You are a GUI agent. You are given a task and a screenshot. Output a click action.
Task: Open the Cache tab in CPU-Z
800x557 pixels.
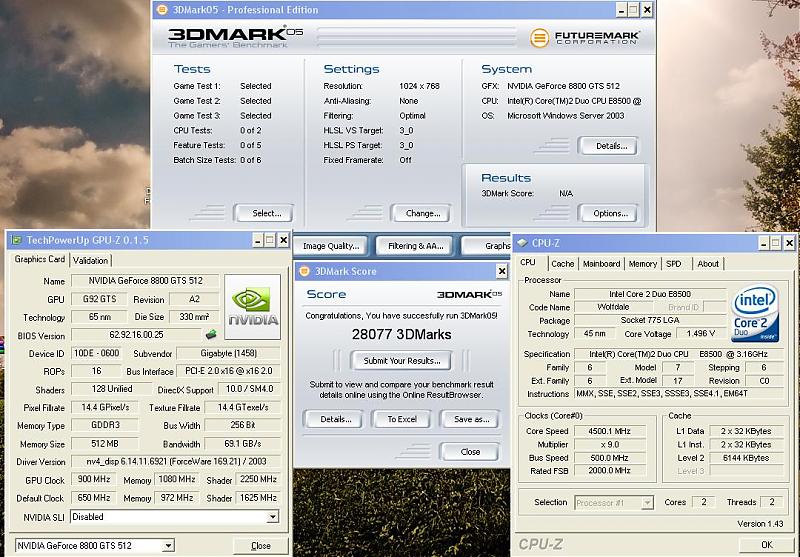[563, 264]
